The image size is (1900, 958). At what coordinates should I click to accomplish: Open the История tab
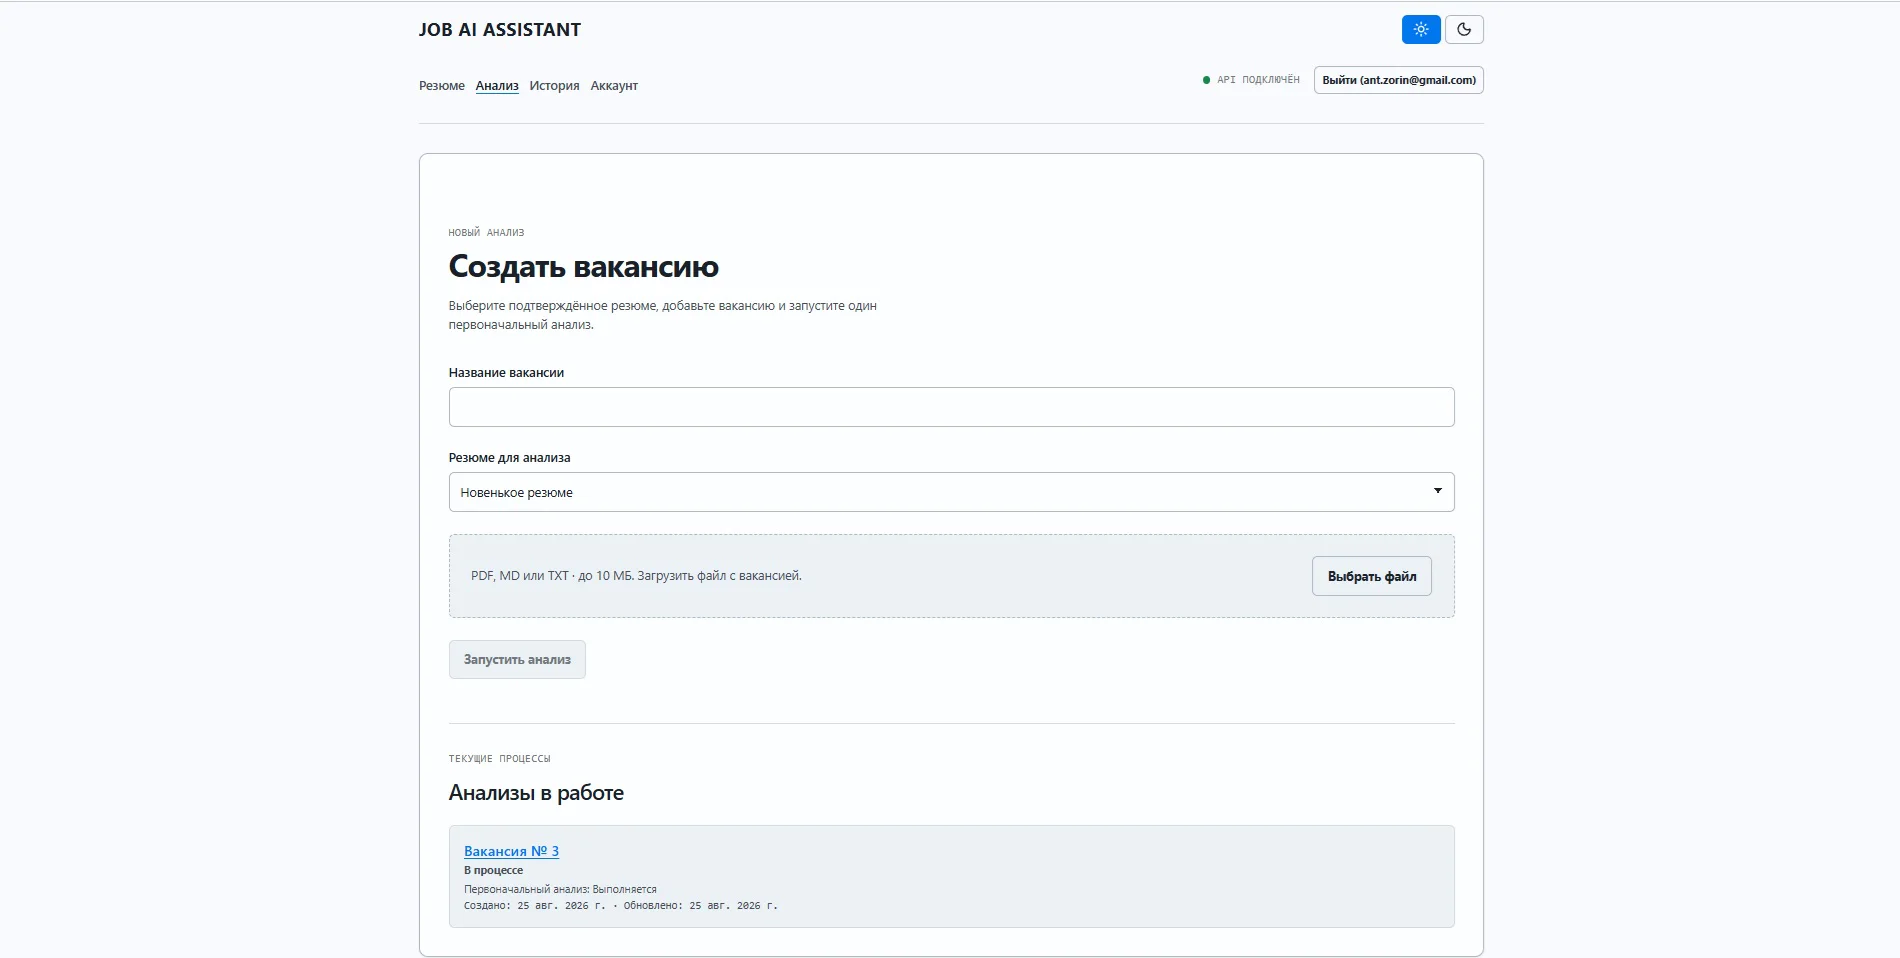point(554,86)
